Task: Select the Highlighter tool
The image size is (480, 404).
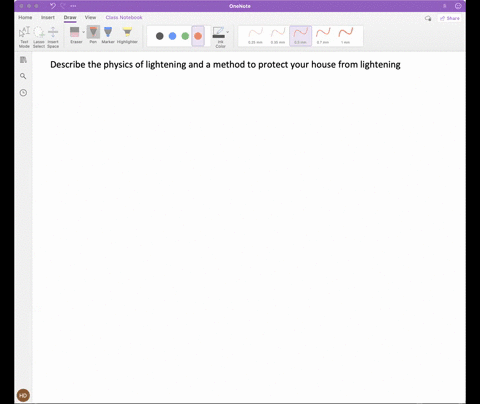Action: pyautogui.click(x=127, y=35)
